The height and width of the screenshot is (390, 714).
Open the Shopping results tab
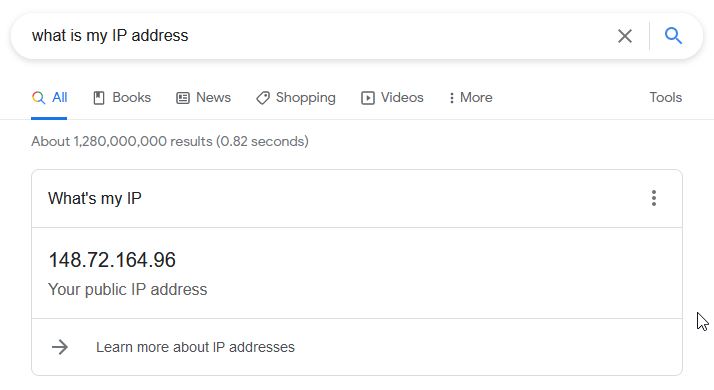click(296, 98)
